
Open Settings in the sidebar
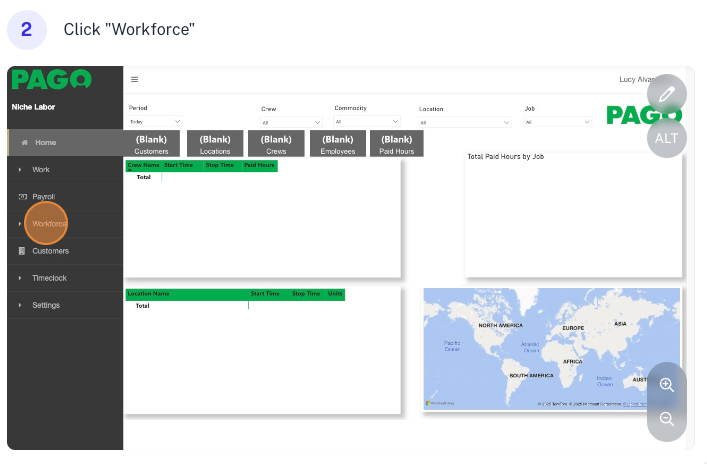pos(46,305)
